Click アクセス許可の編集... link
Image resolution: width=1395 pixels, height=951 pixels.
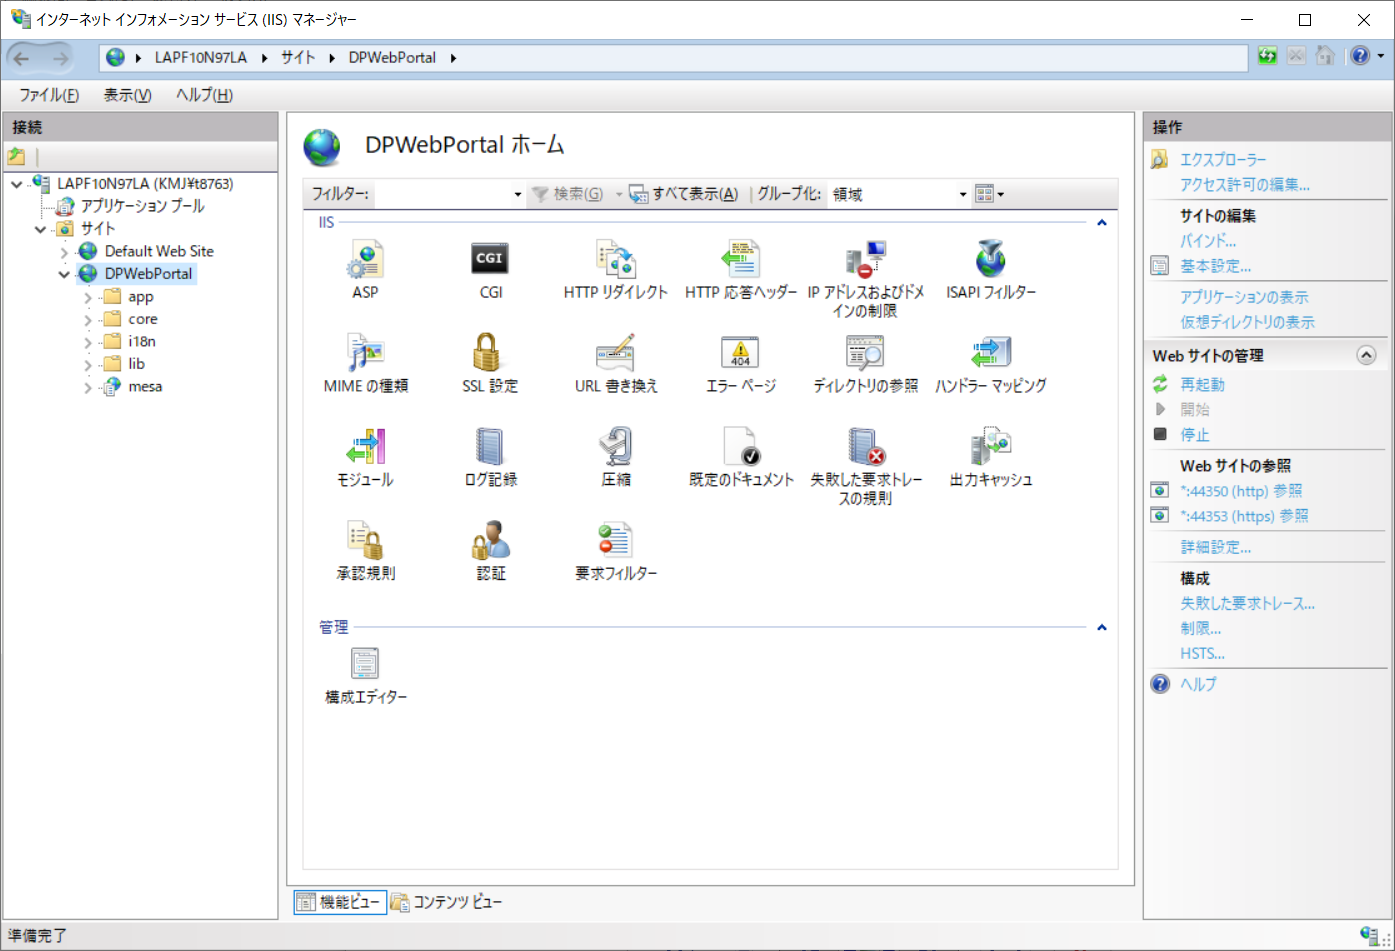coord(1245,185)
